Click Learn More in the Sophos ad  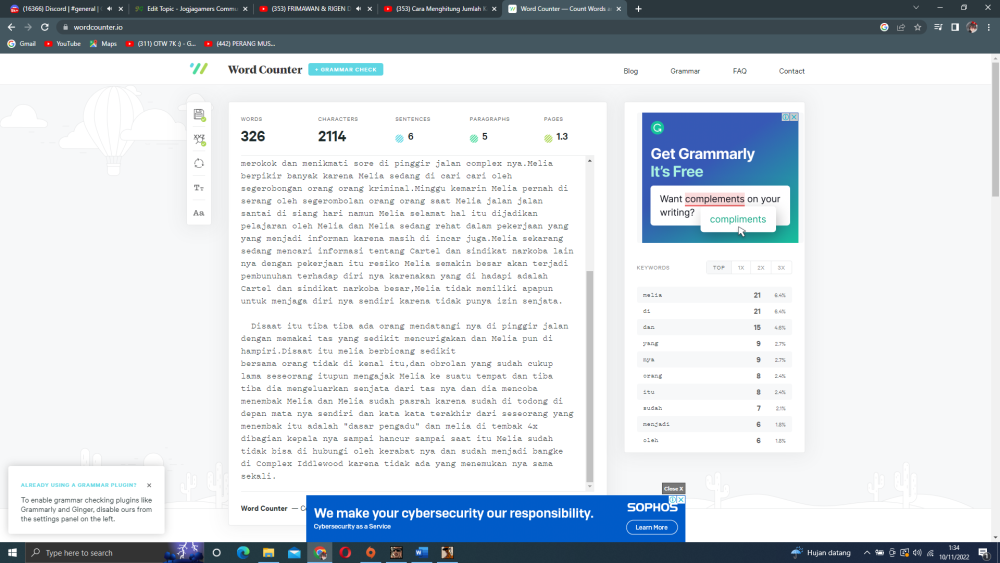tap(652, 527)
